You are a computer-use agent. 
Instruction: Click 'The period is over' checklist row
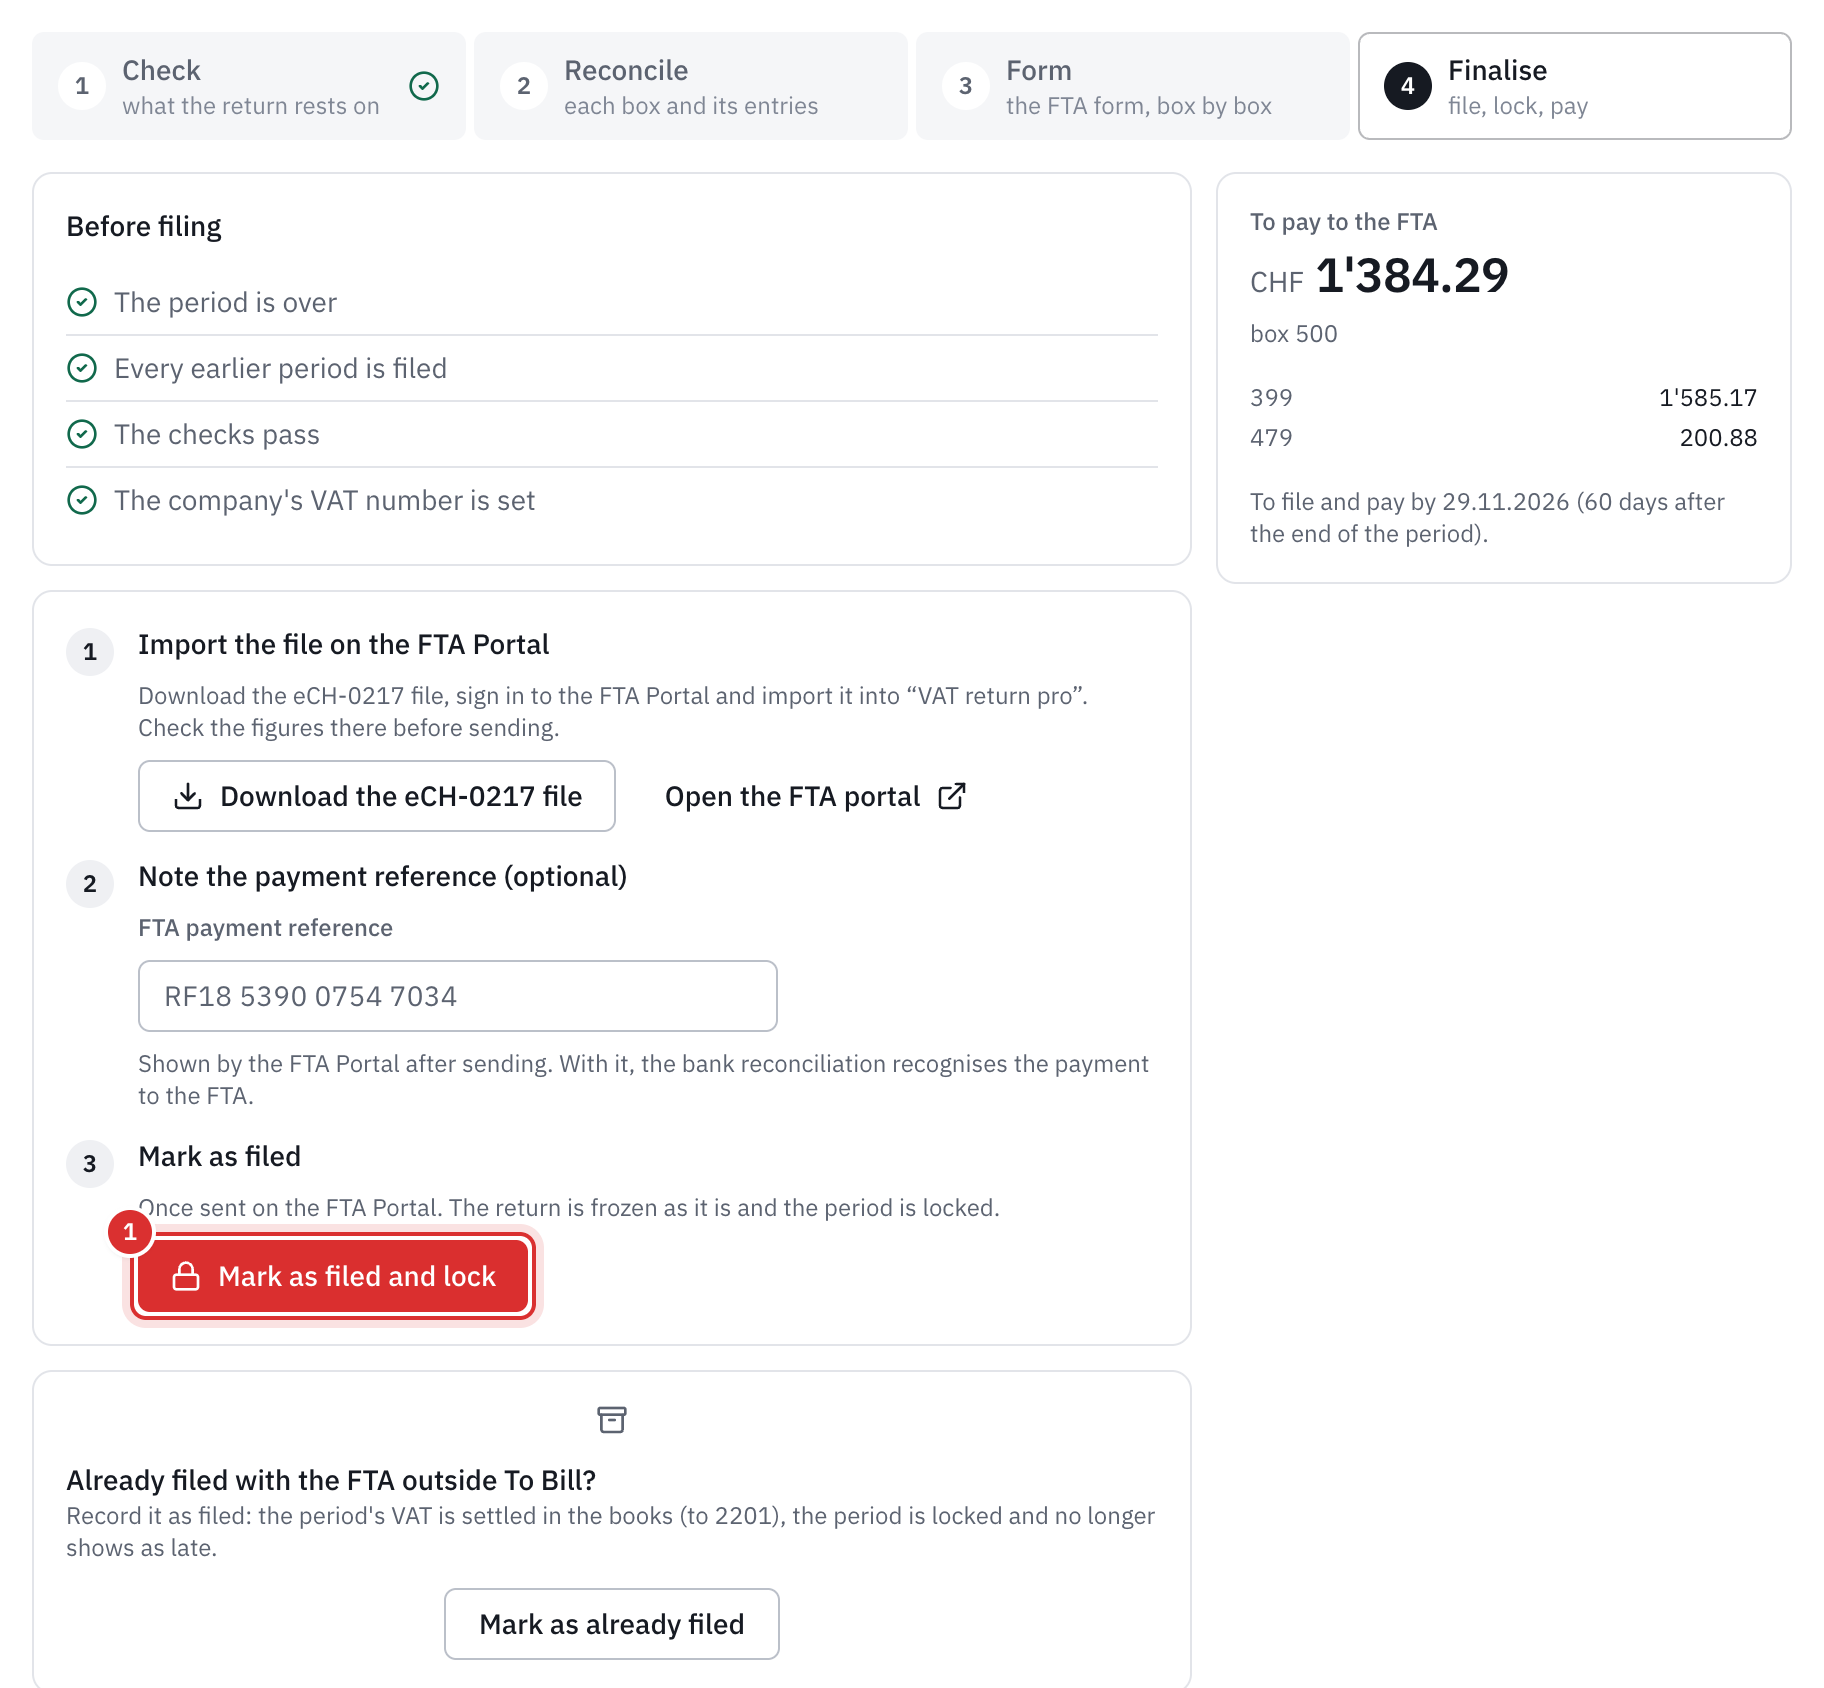click(612, 302)
